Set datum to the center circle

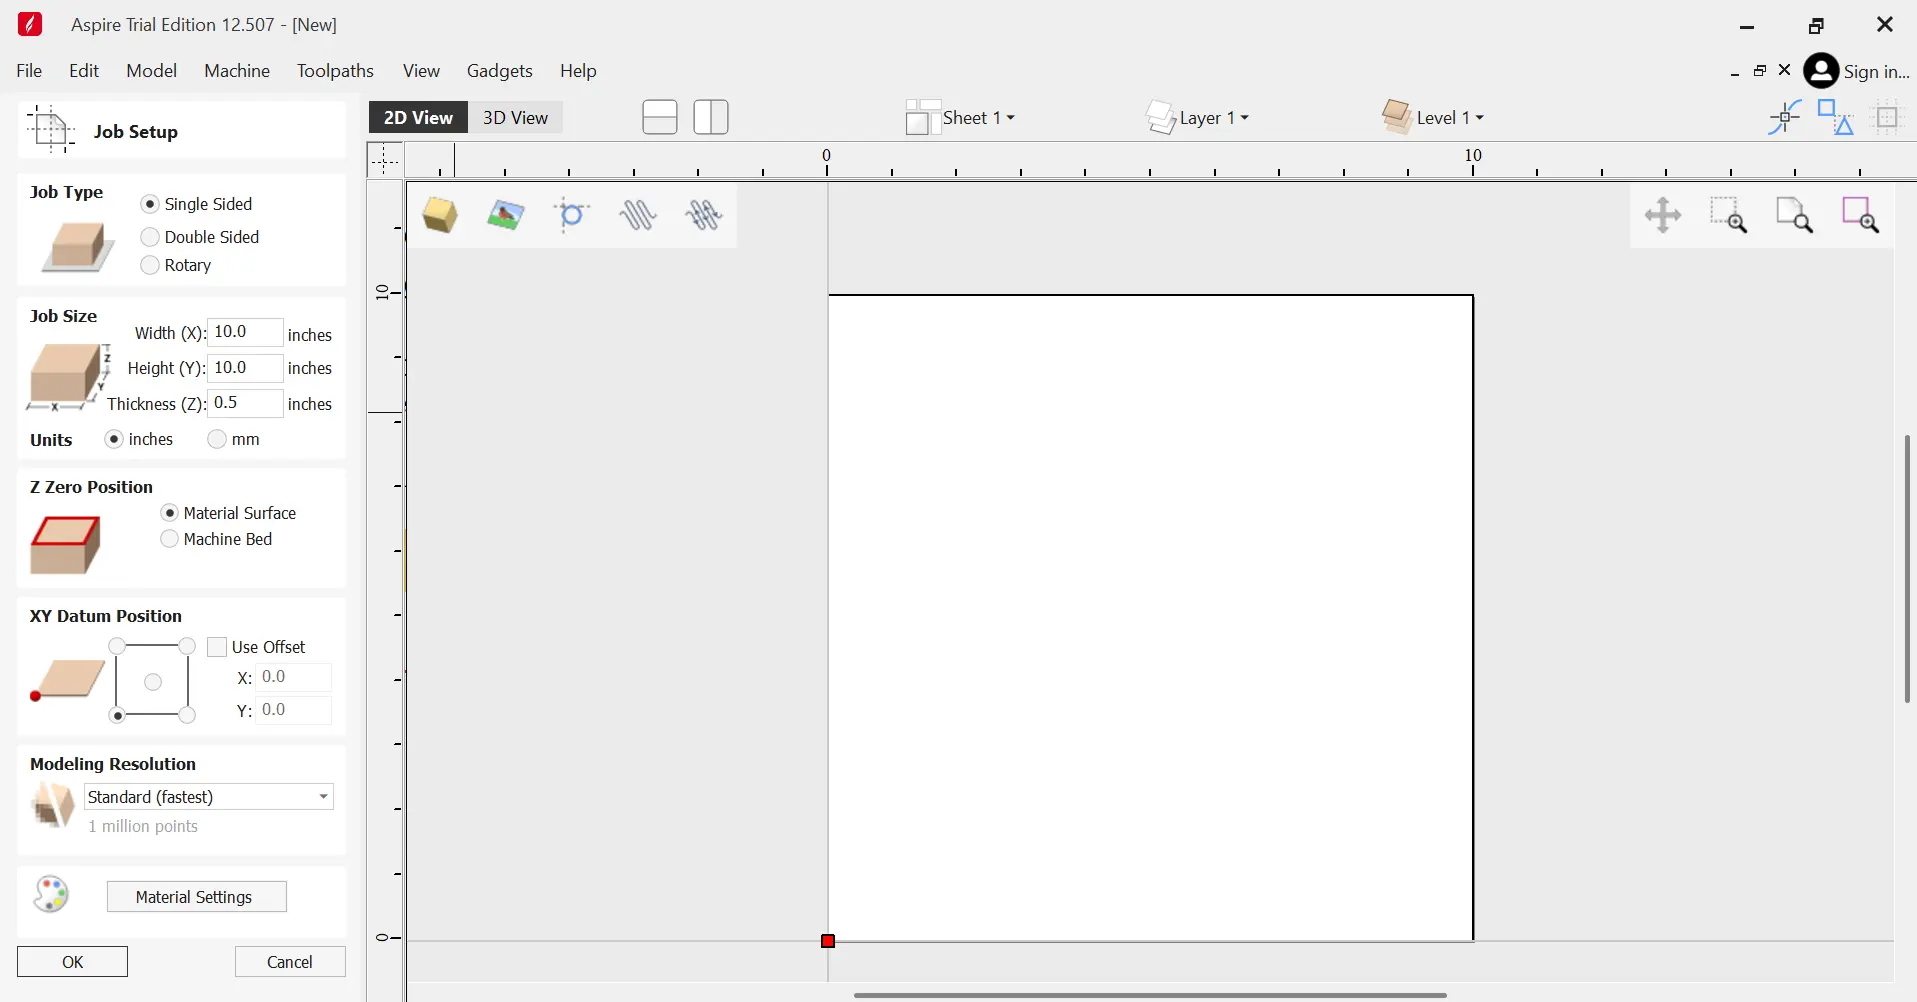[x=153, y=681]
